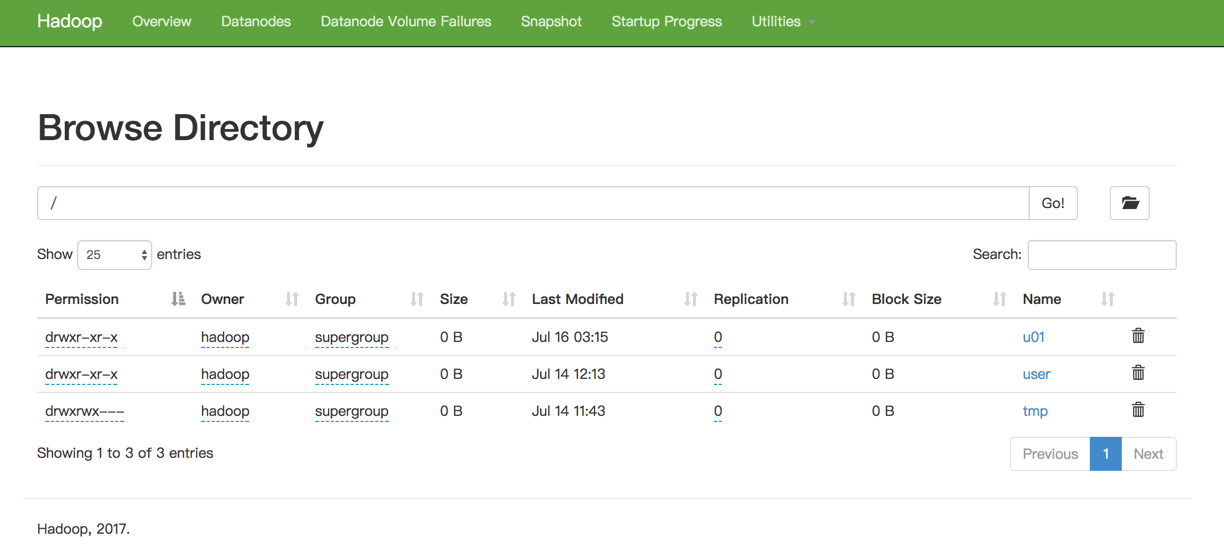The height and width of the screenshot is (547, 1224).
Task: Switch to Snapshot page
Action: coord(551,21)
